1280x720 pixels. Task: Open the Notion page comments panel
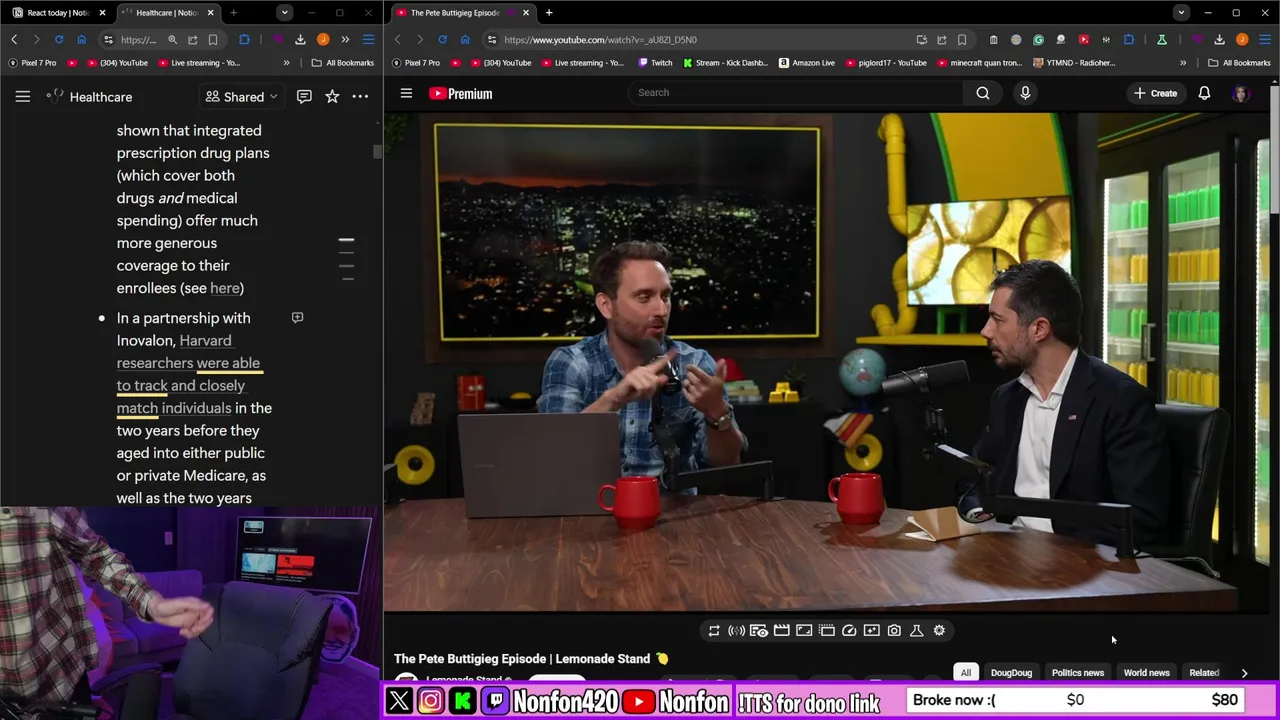[x=304, y=97]
